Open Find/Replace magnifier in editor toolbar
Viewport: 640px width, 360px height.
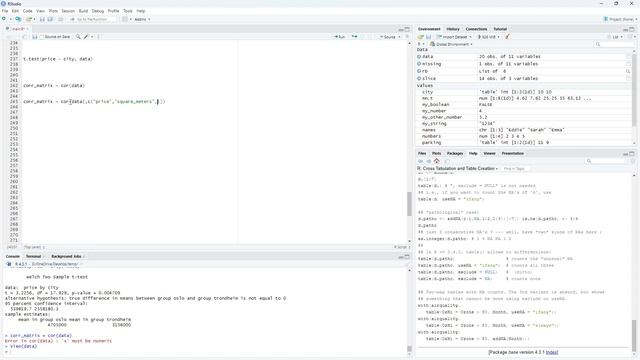[78, 37]
